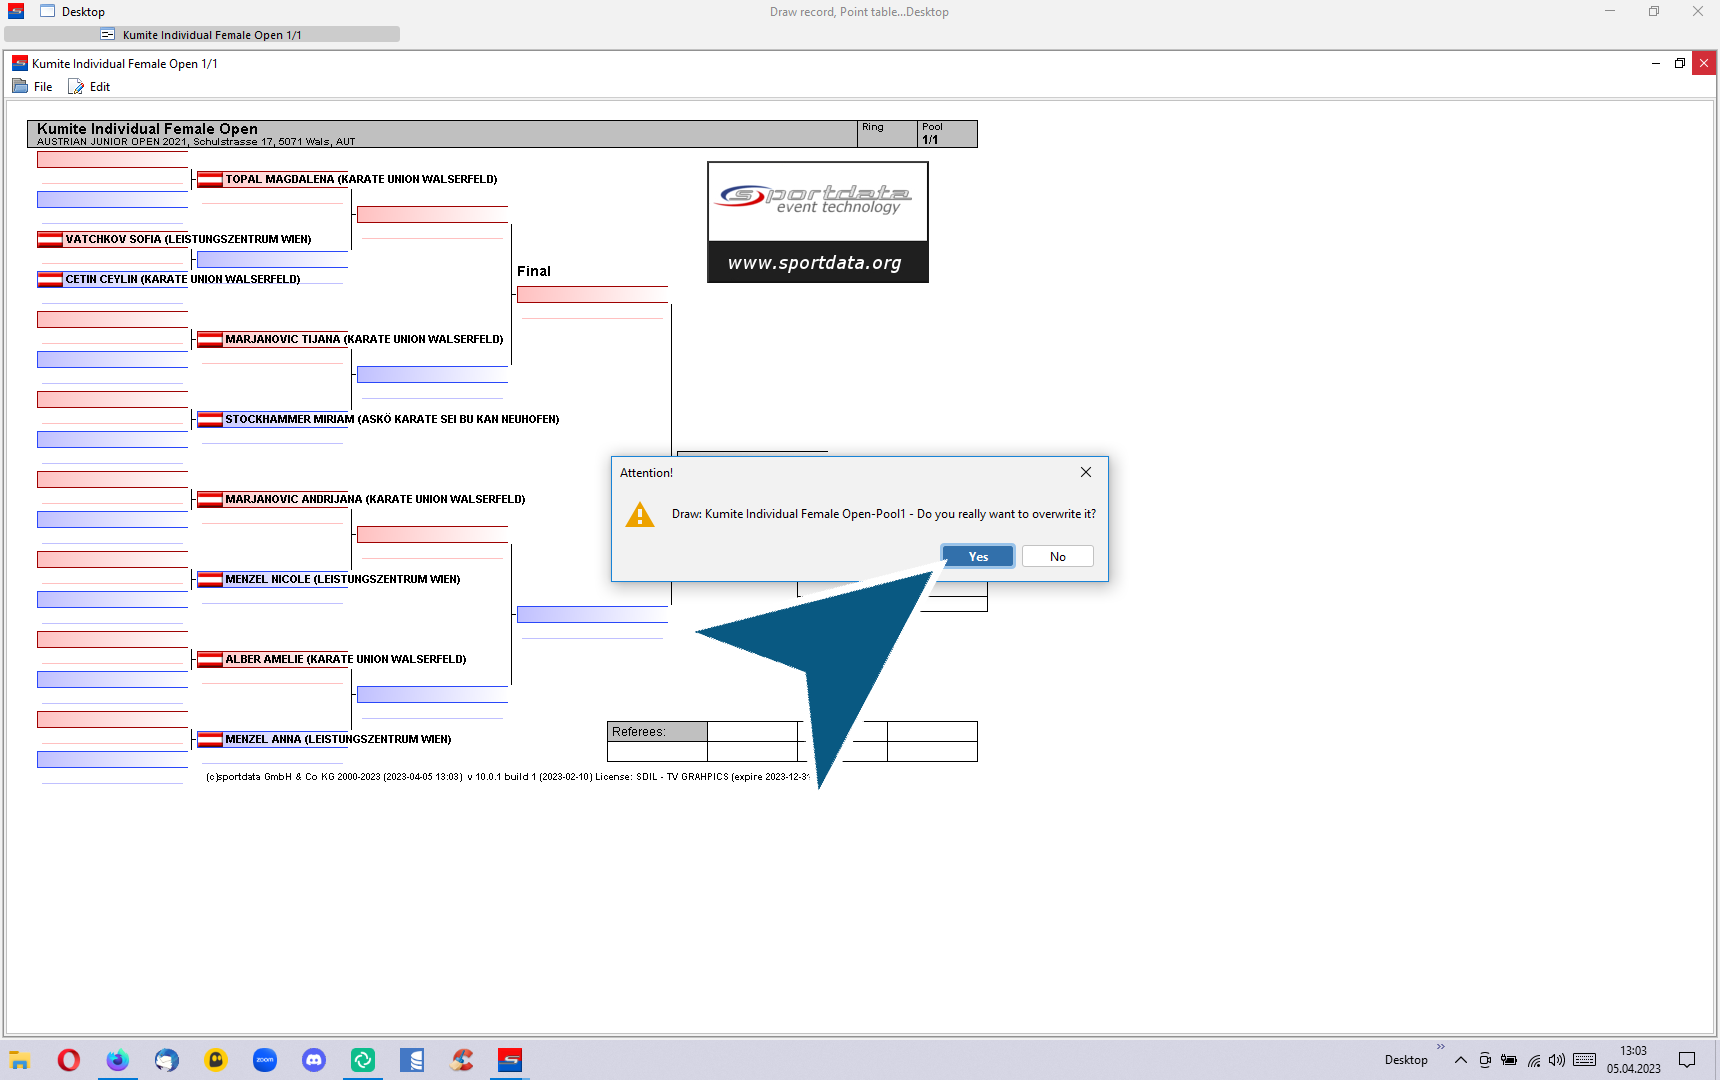Click the Final label in the bracket
Screen dimensions: 1720x1080
pos(534,271)
